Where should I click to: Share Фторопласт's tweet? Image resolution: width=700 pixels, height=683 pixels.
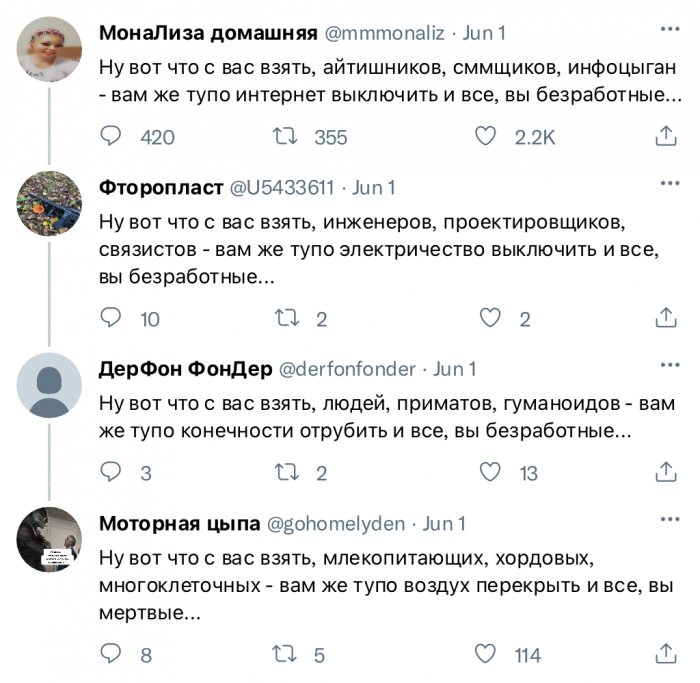(666, 318)
